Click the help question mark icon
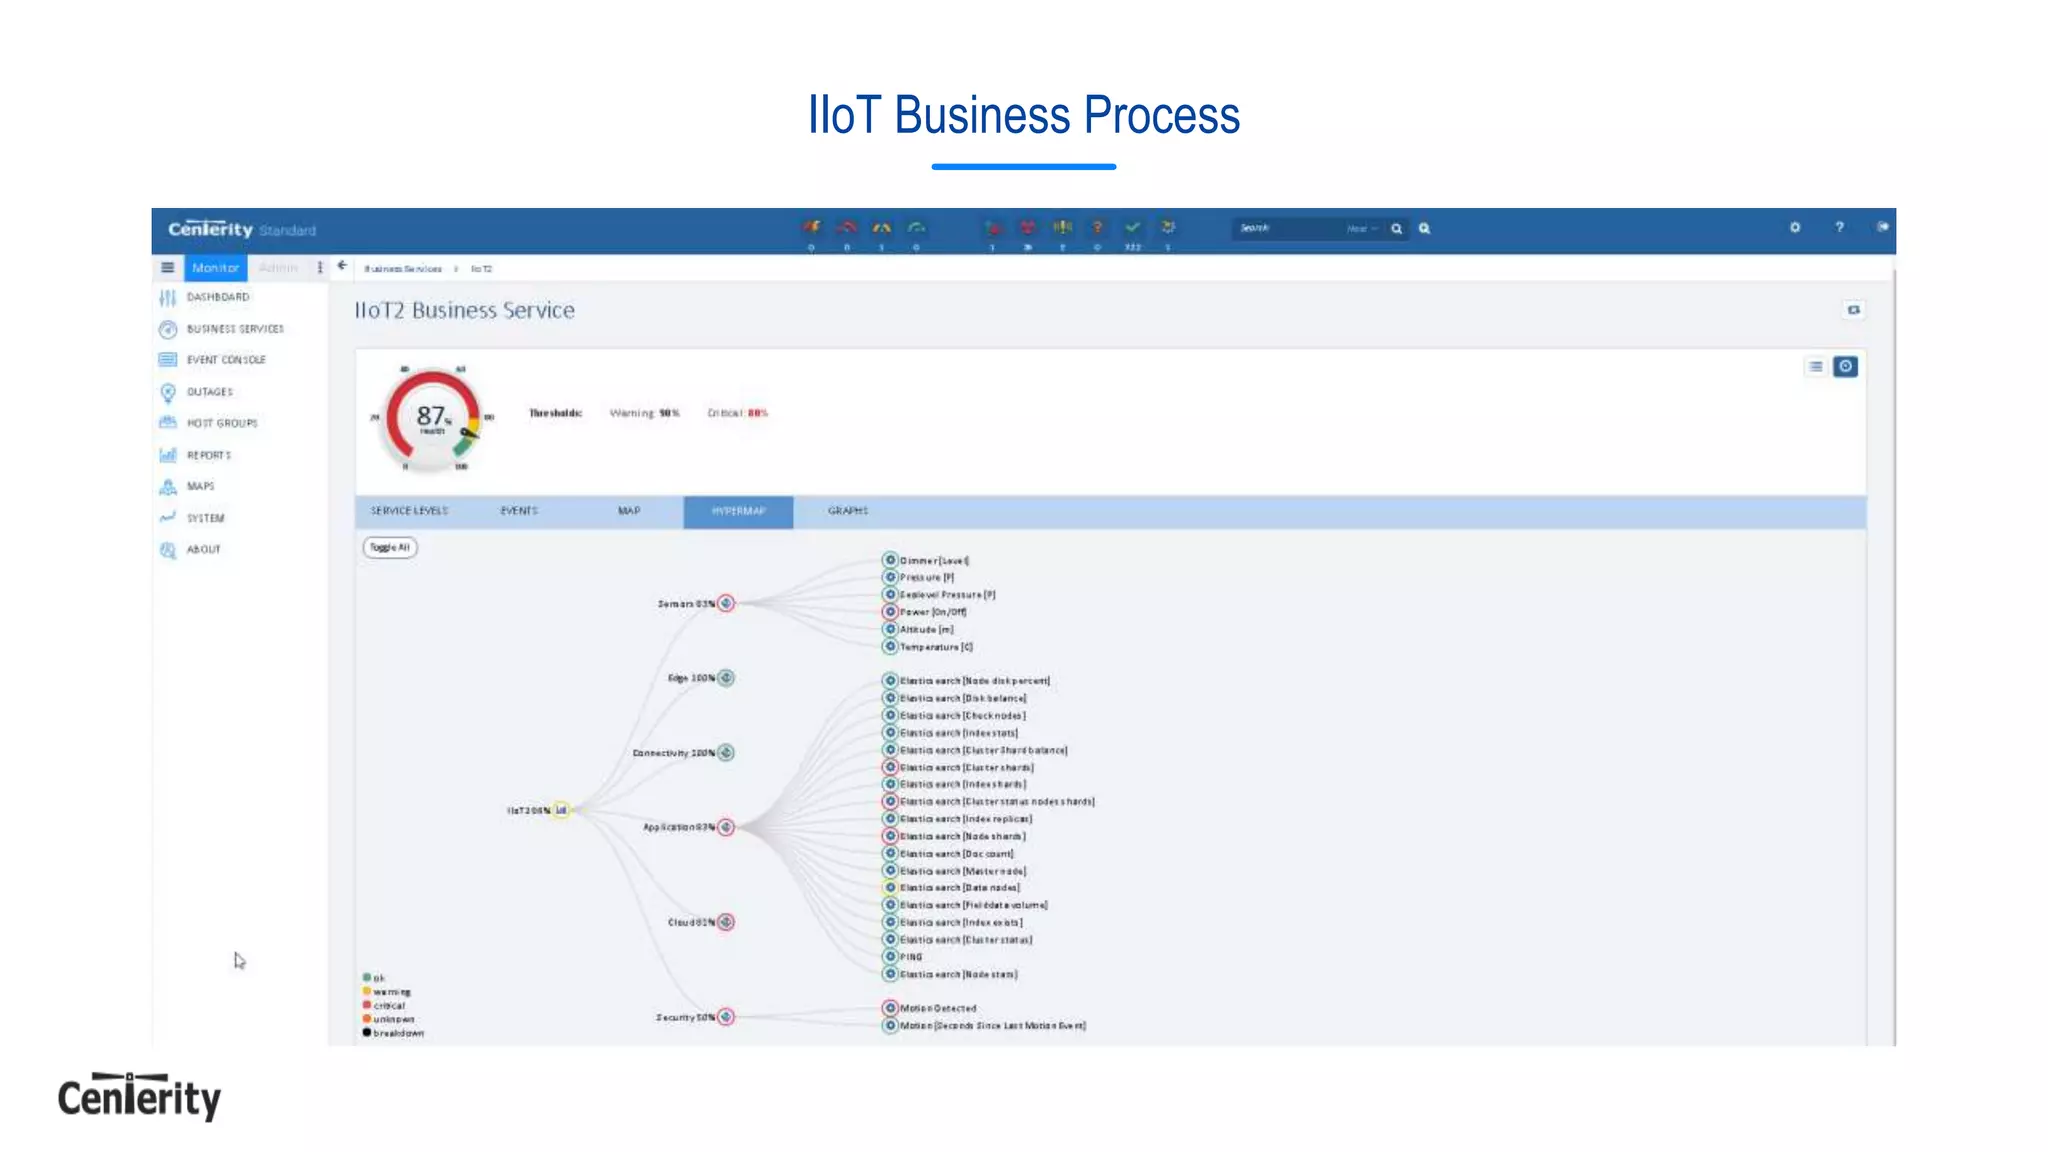Viewport: 2048px width, 1152px height. pyautogui.click(x=1839, y=228)
